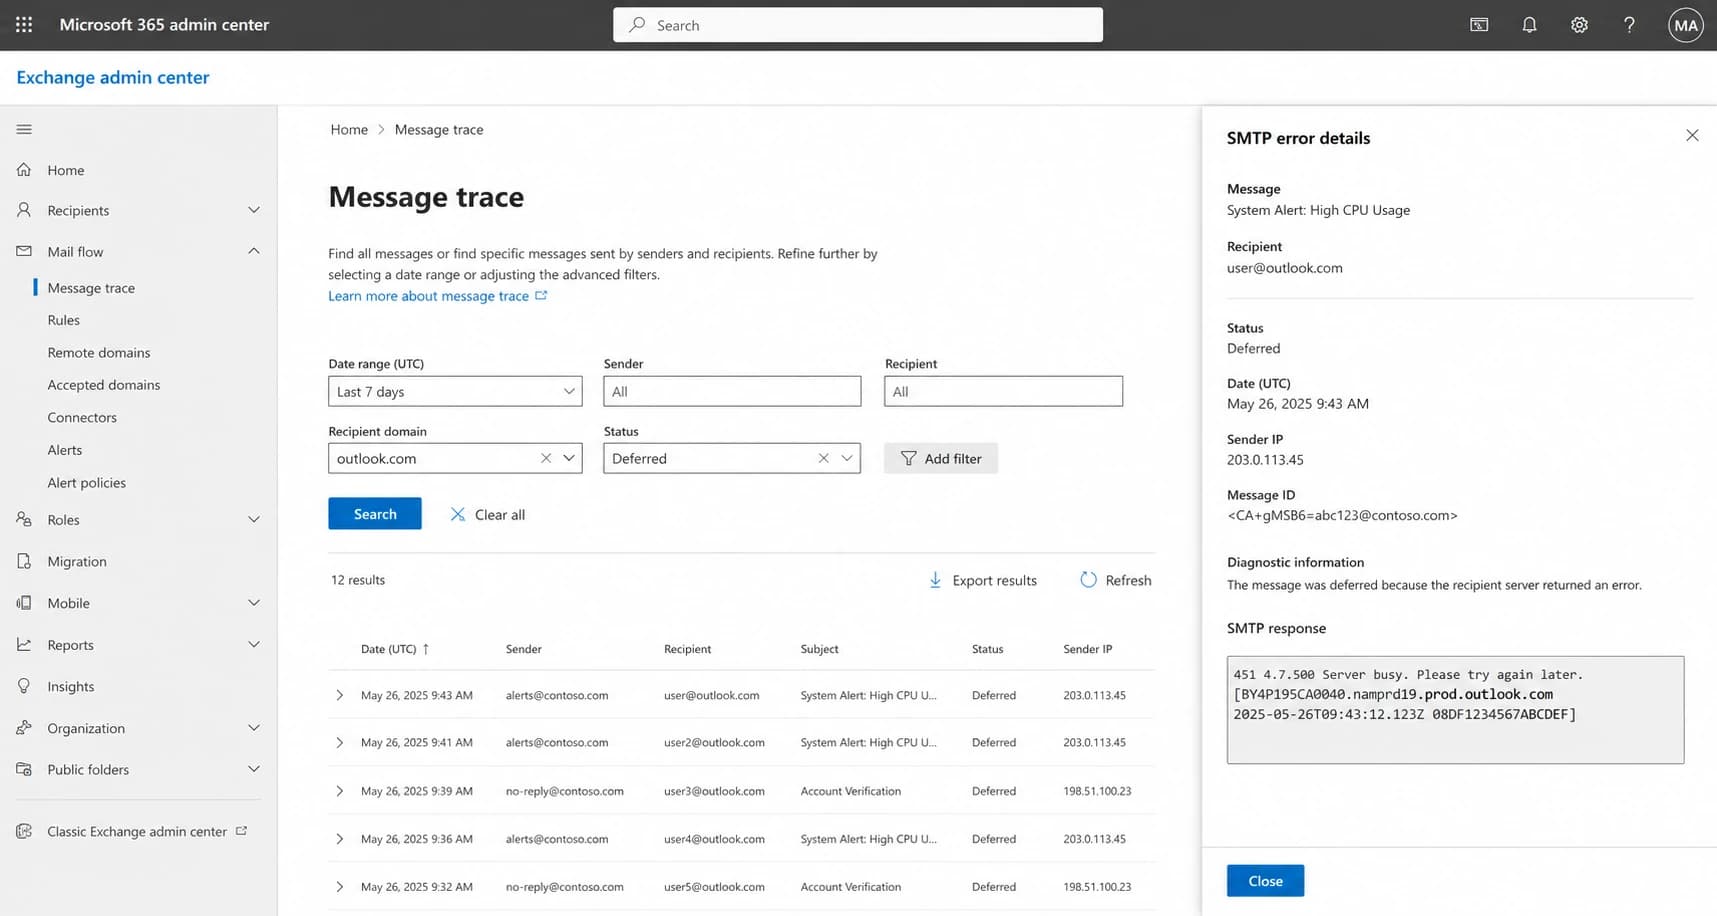The width and height of the screenshot is (1717, 916).
Task: Close the SMTP error details panel X
Action: point(1692,135)
